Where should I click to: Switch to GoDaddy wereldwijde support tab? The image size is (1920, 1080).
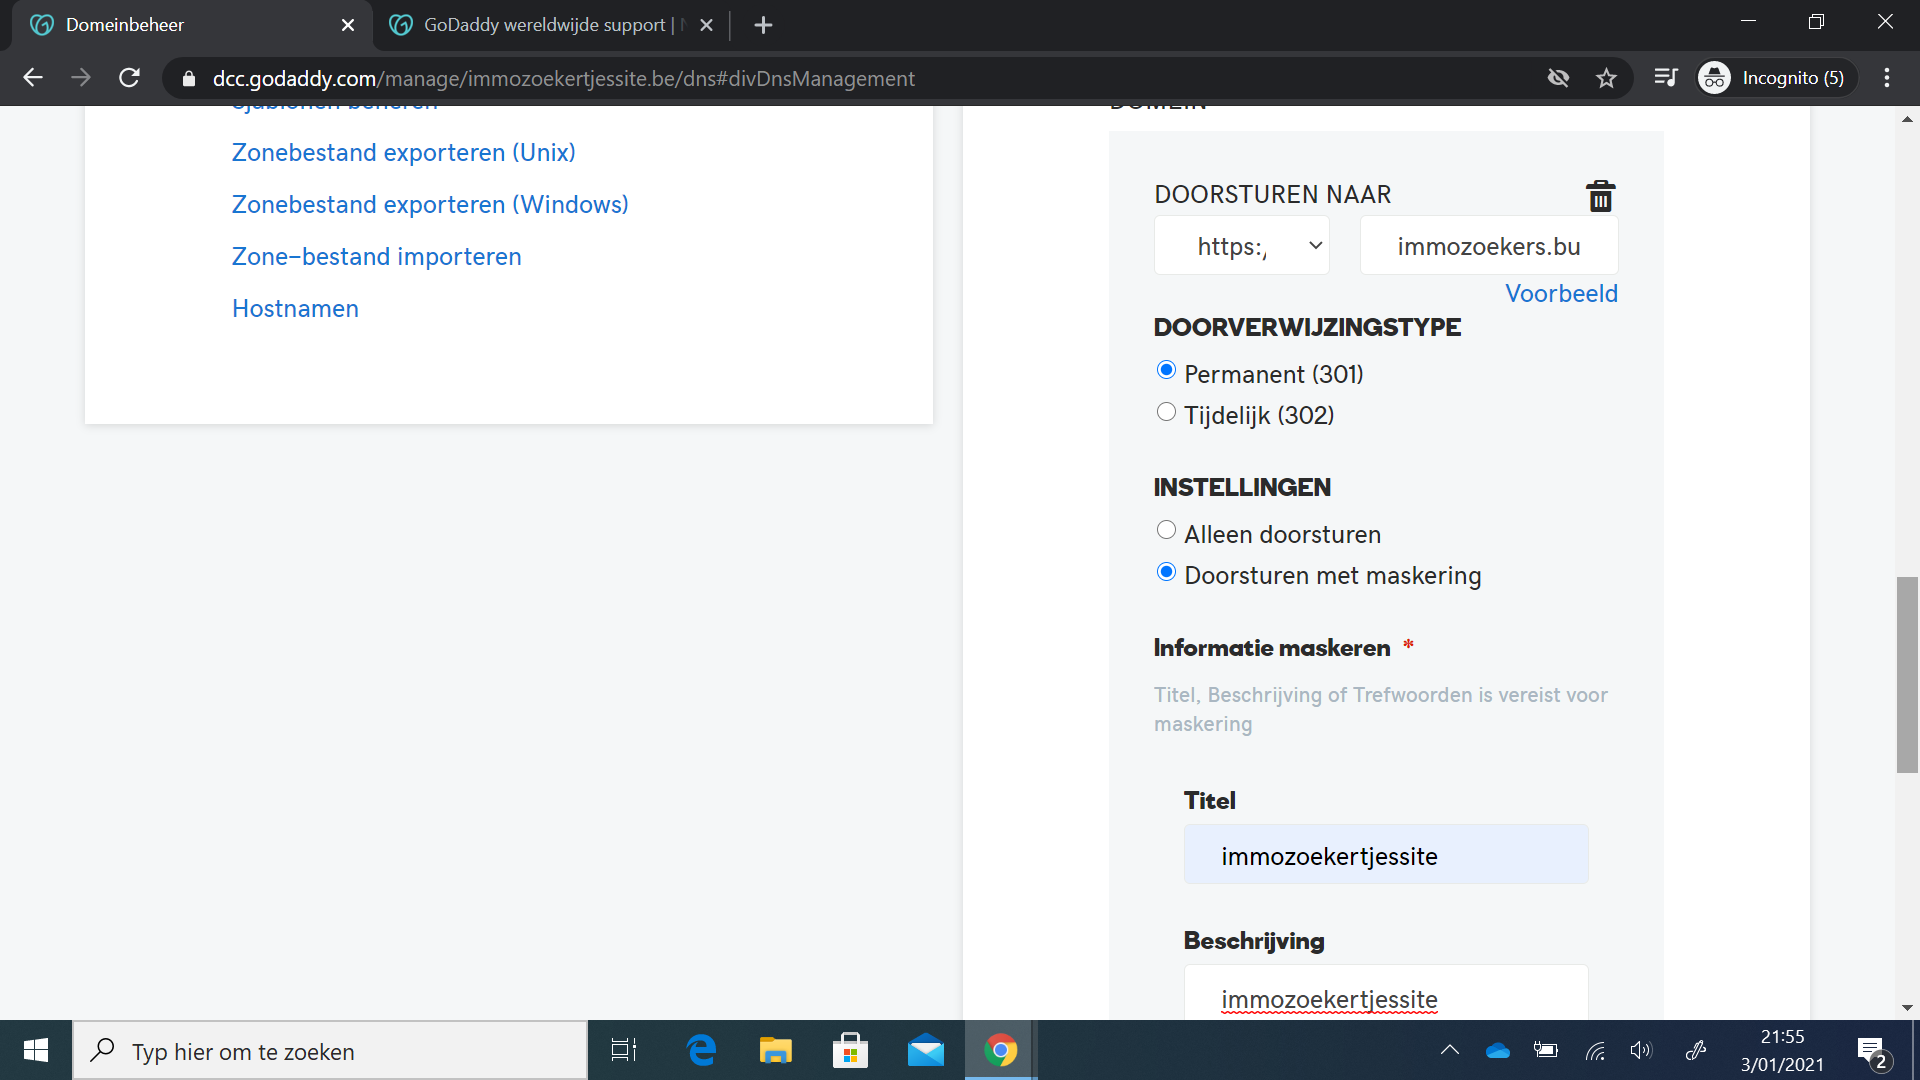click(x=543, y=25)
